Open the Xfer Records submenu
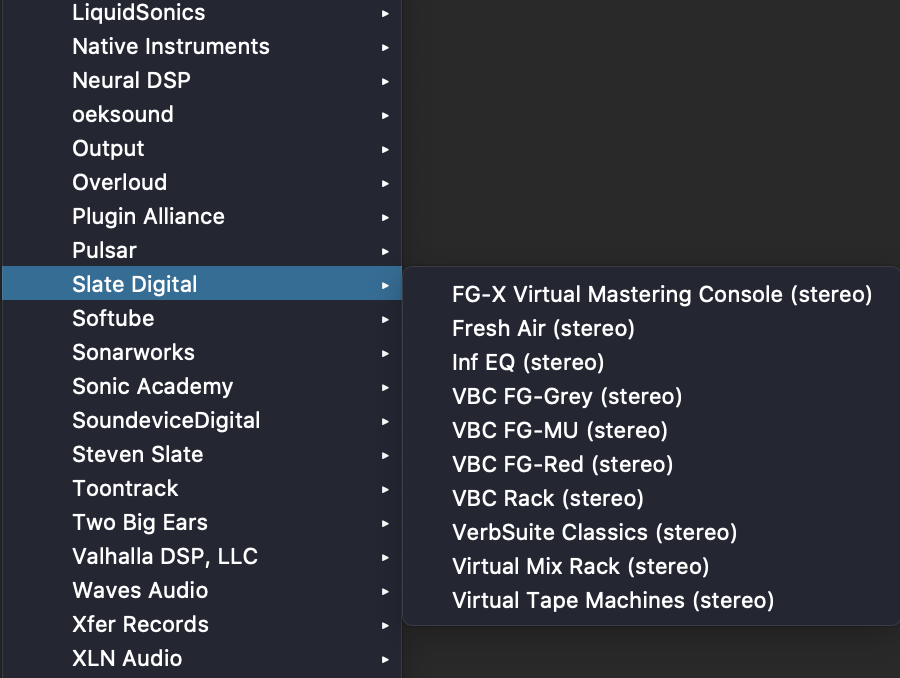 (x=201, y=624)
